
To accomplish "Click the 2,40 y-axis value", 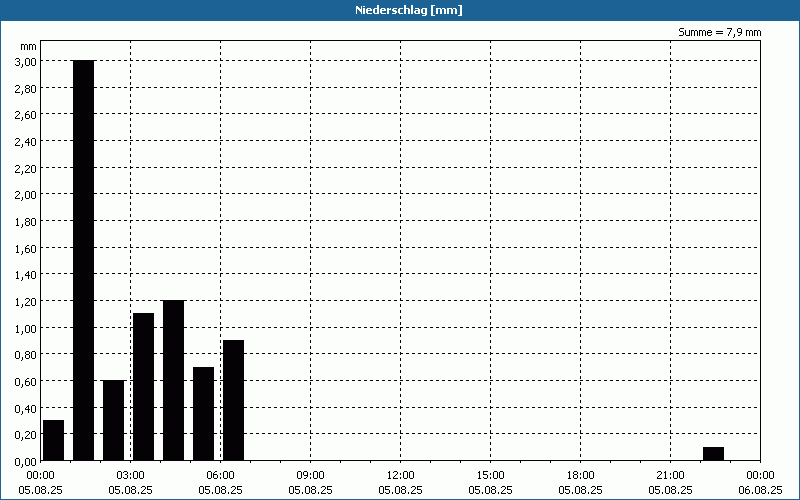I will click(26, 141).
